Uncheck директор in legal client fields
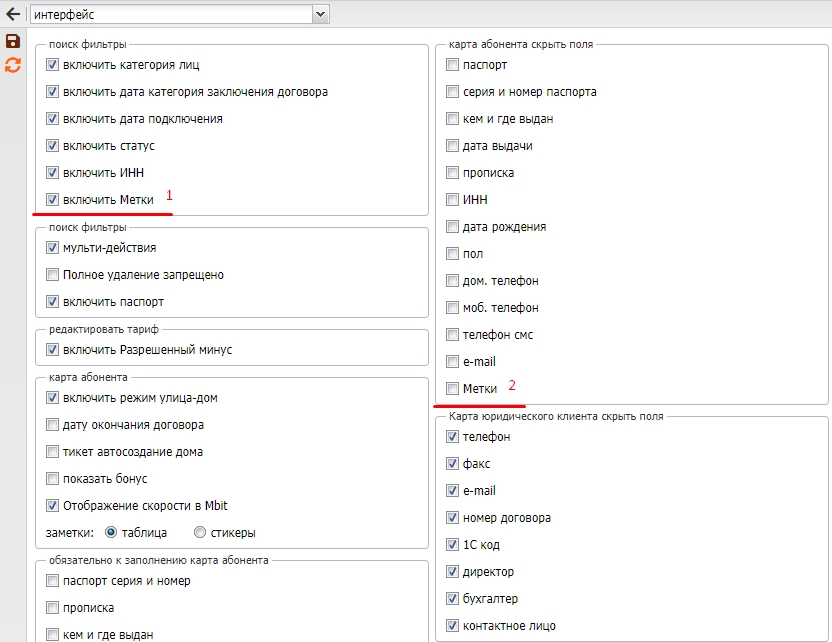The height and width of the screenshot is (642, 832). click(453, 572)
